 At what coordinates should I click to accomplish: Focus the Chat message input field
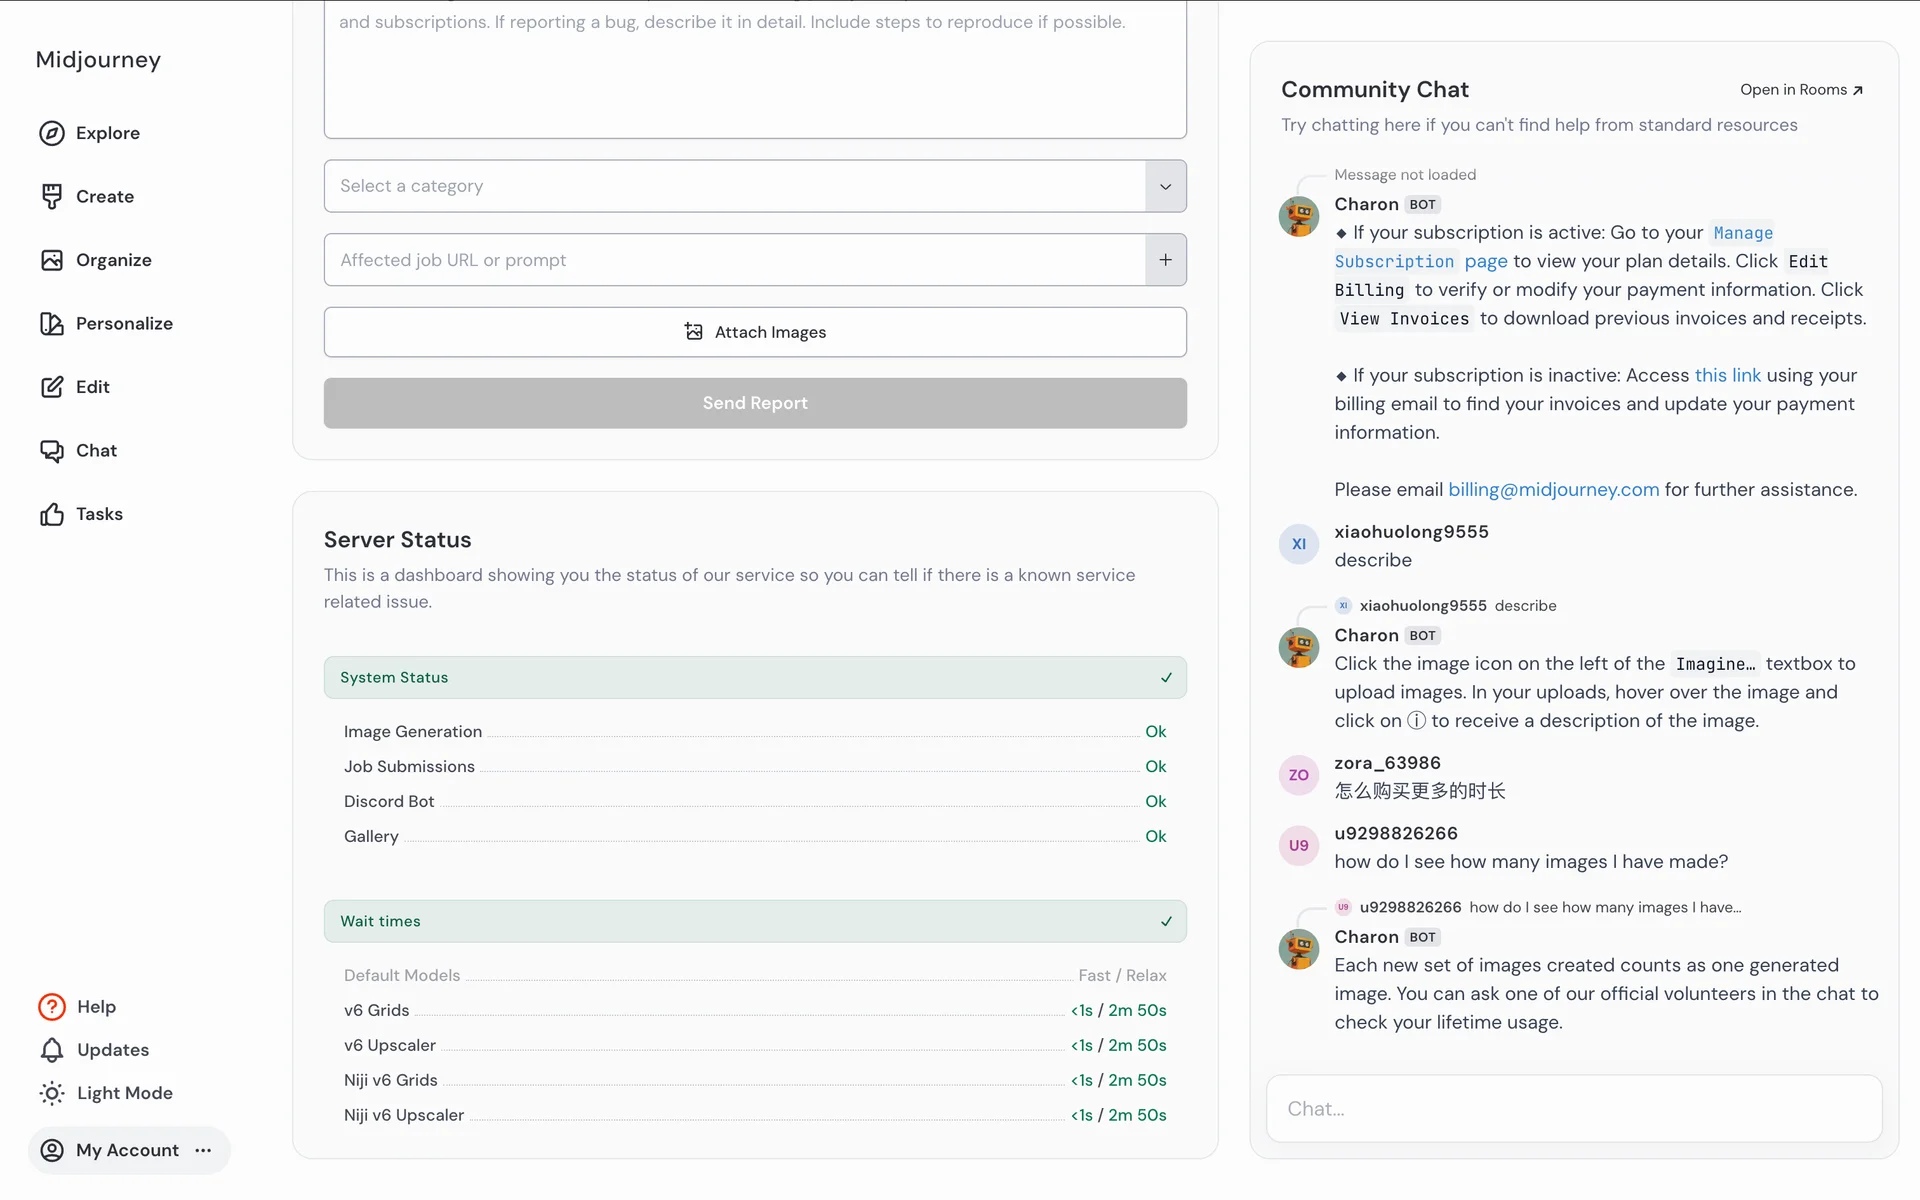click(x=1574, y=1108)
